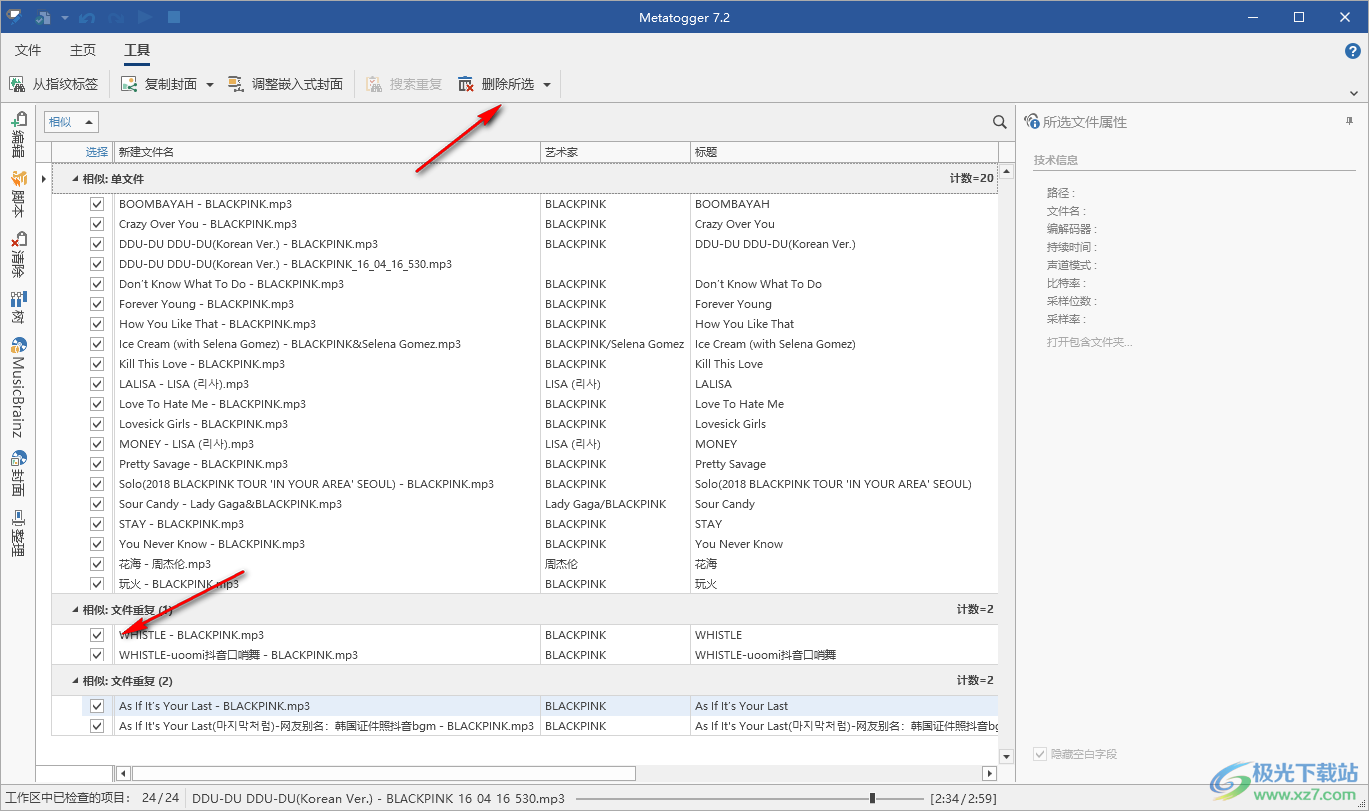Click the 艺术家 column header
This screenshot has height=811, width=1369.
pyautogui.click(x=614, y=152)
